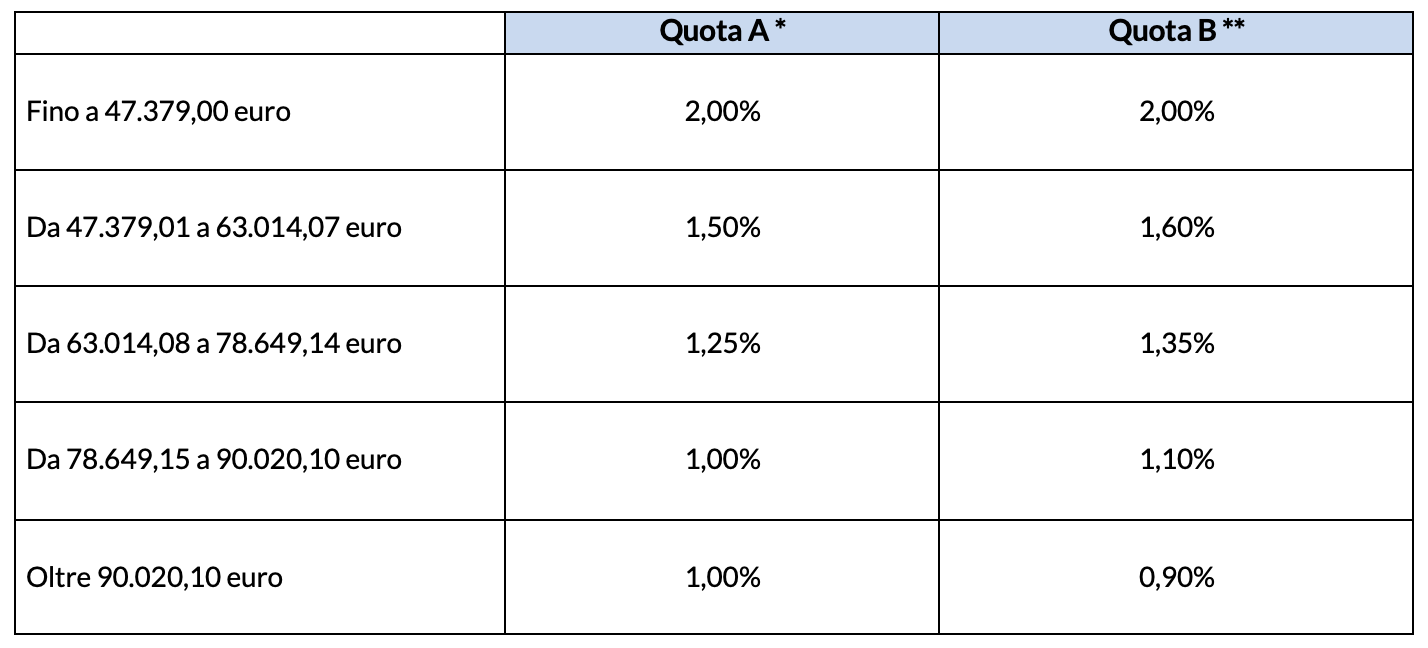1428x648 pixels.
Task: Click the double asterisk after Quota B
Action: tap(1233, 27)
